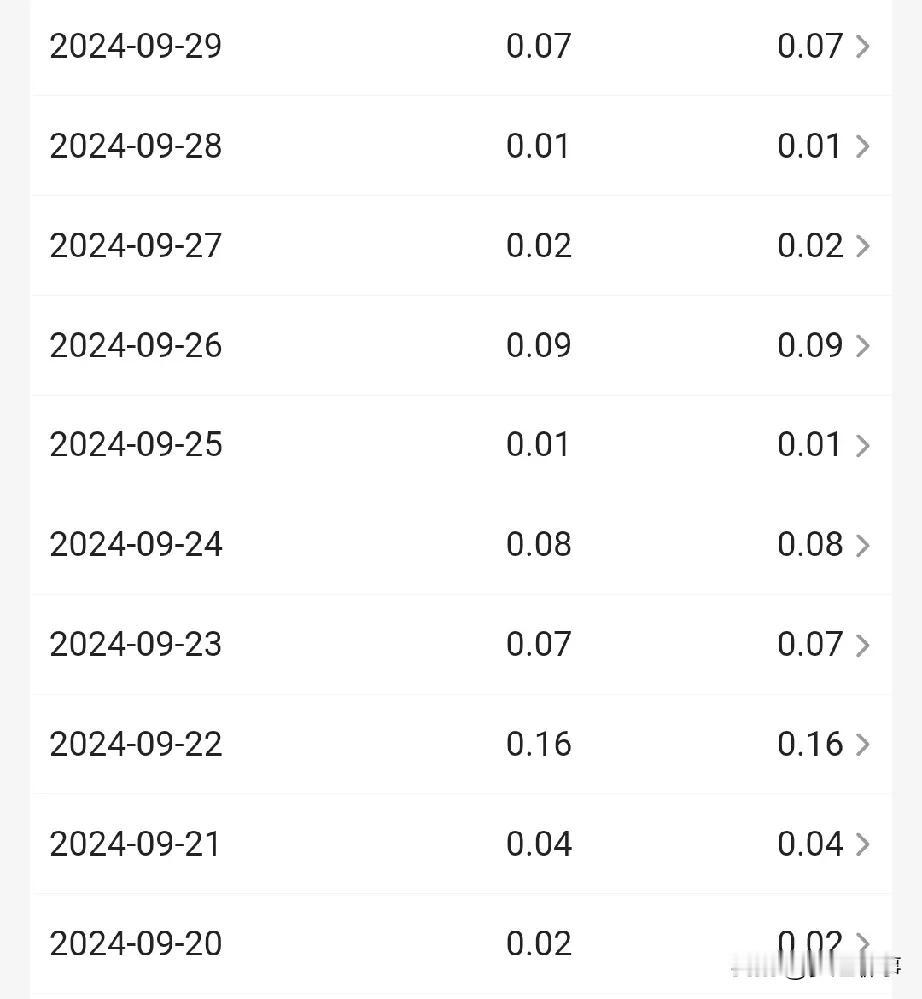
Task: Tap right-side 0.08 value for 2024-09-24
Action: tap(810, 545)
